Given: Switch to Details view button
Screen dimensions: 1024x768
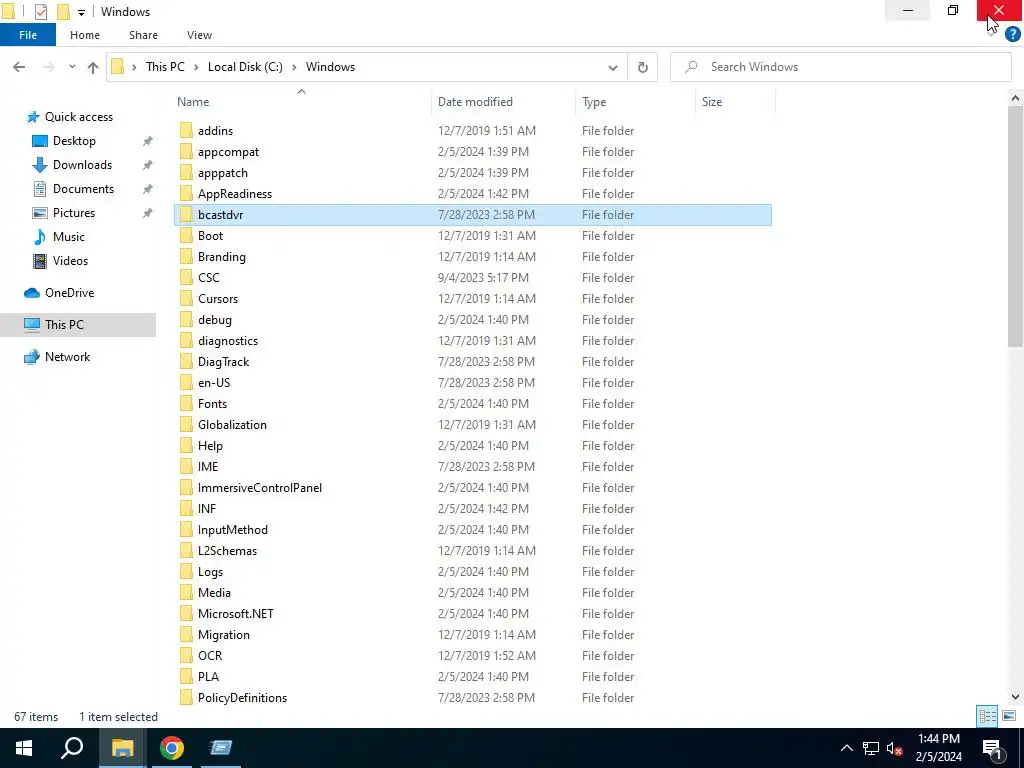Looking at the screenshot, I should pos(987,716).
